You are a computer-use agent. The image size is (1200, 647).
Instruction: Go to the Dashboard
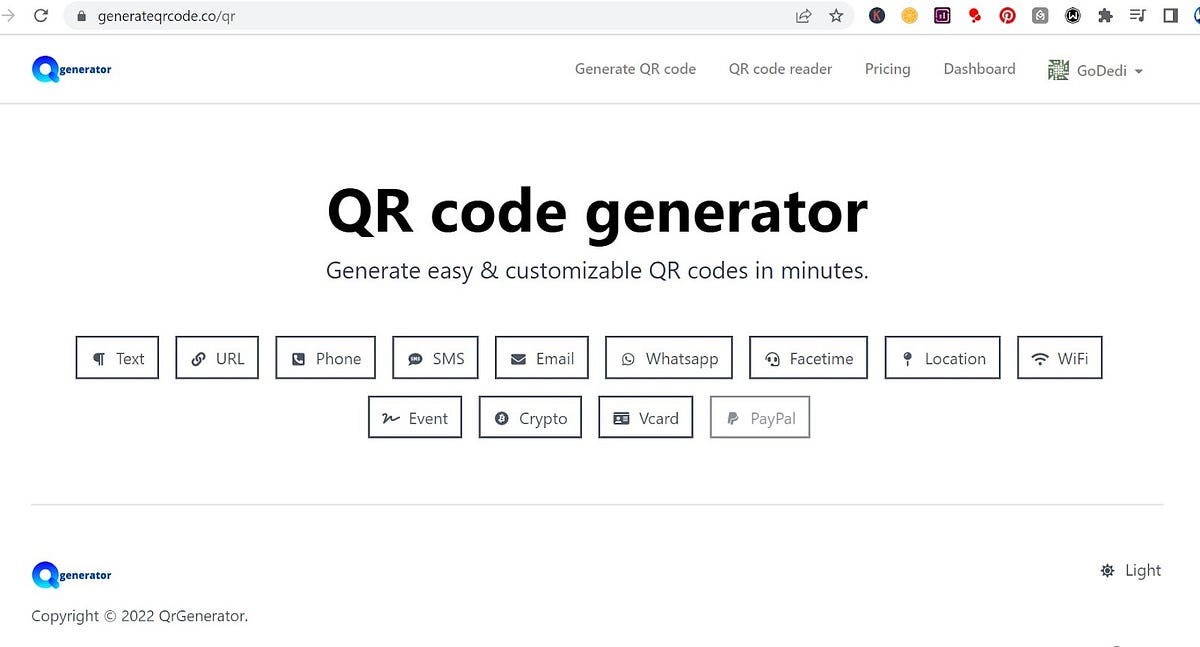click(979, 68)
